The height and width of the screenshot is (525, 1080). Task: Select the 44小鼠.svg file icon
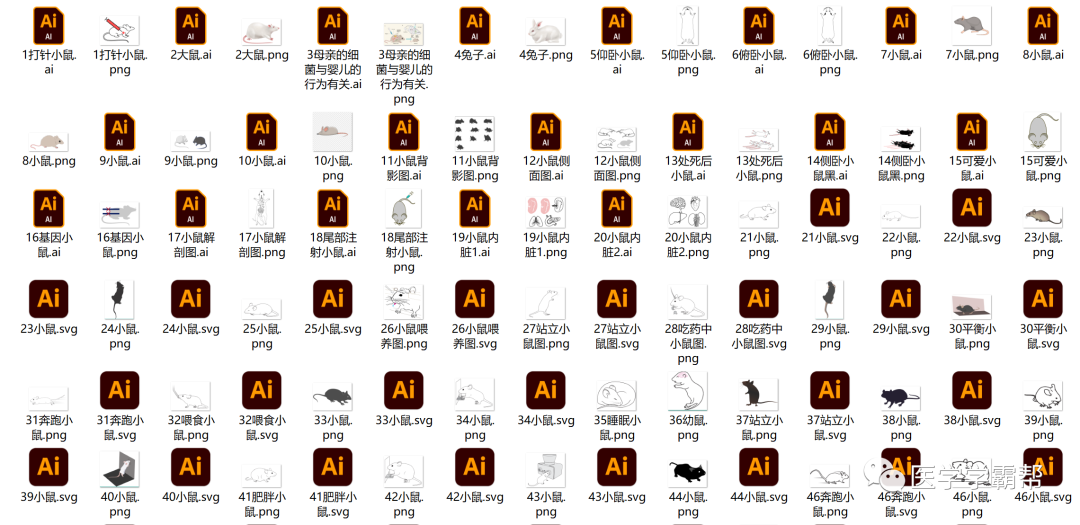[x=758, y=467]
